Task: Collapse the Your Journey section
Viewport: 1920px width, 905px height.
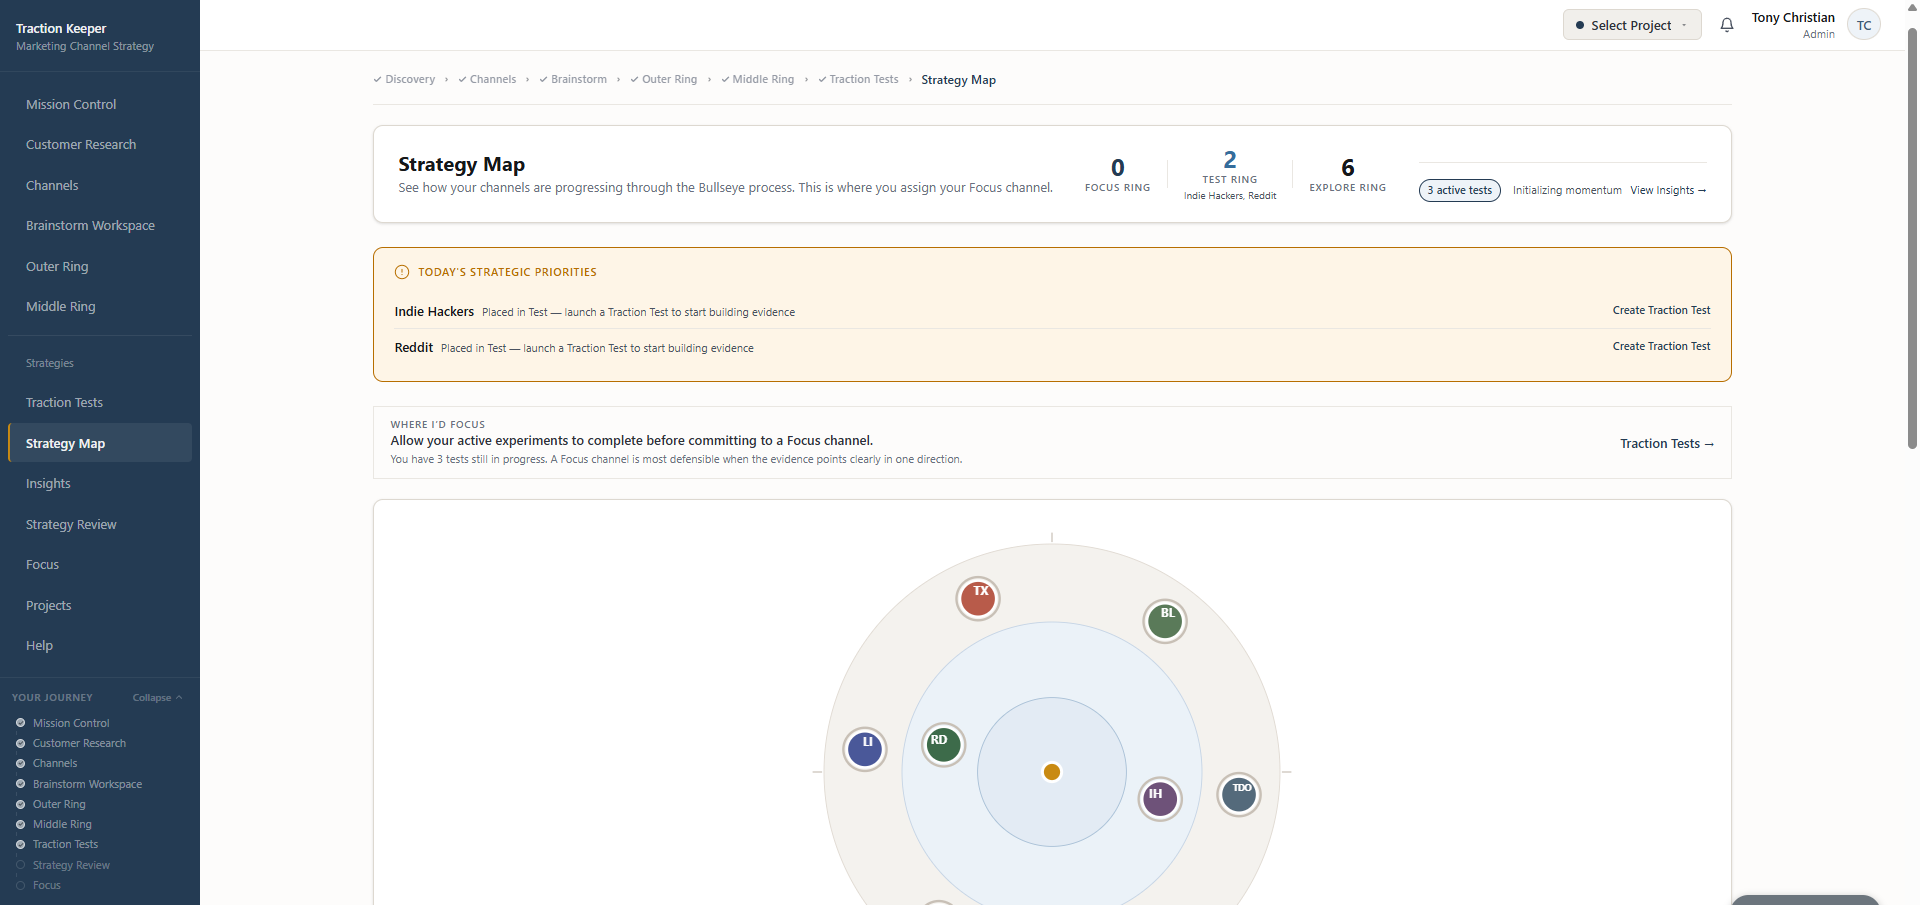Action: tap(157, 698)
